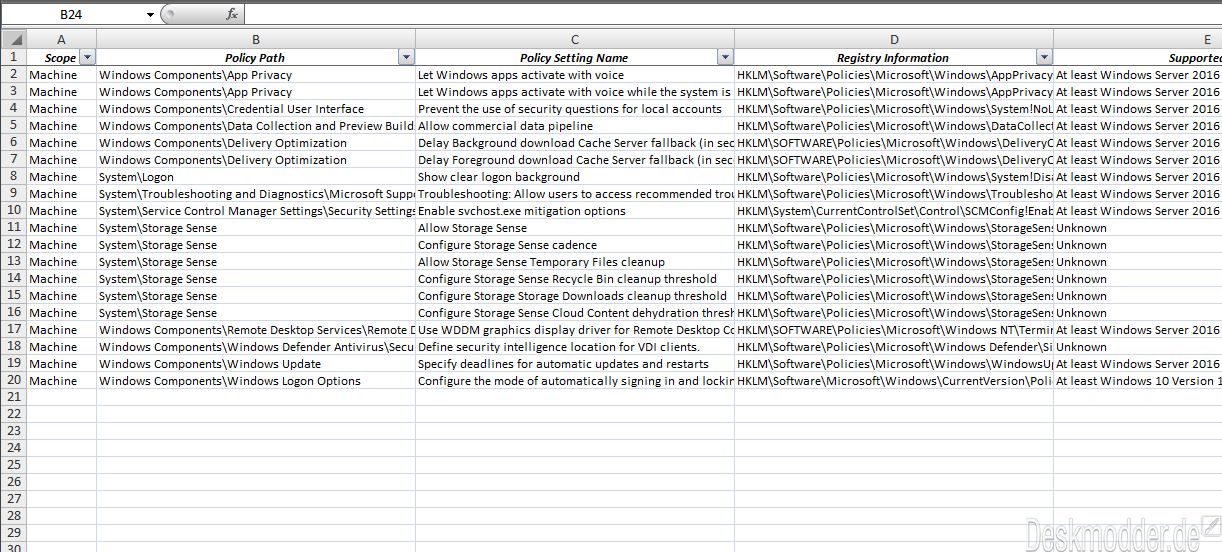Select row 29 header
This screenshot has height=552, width=1222.
[x=13, y=534]
